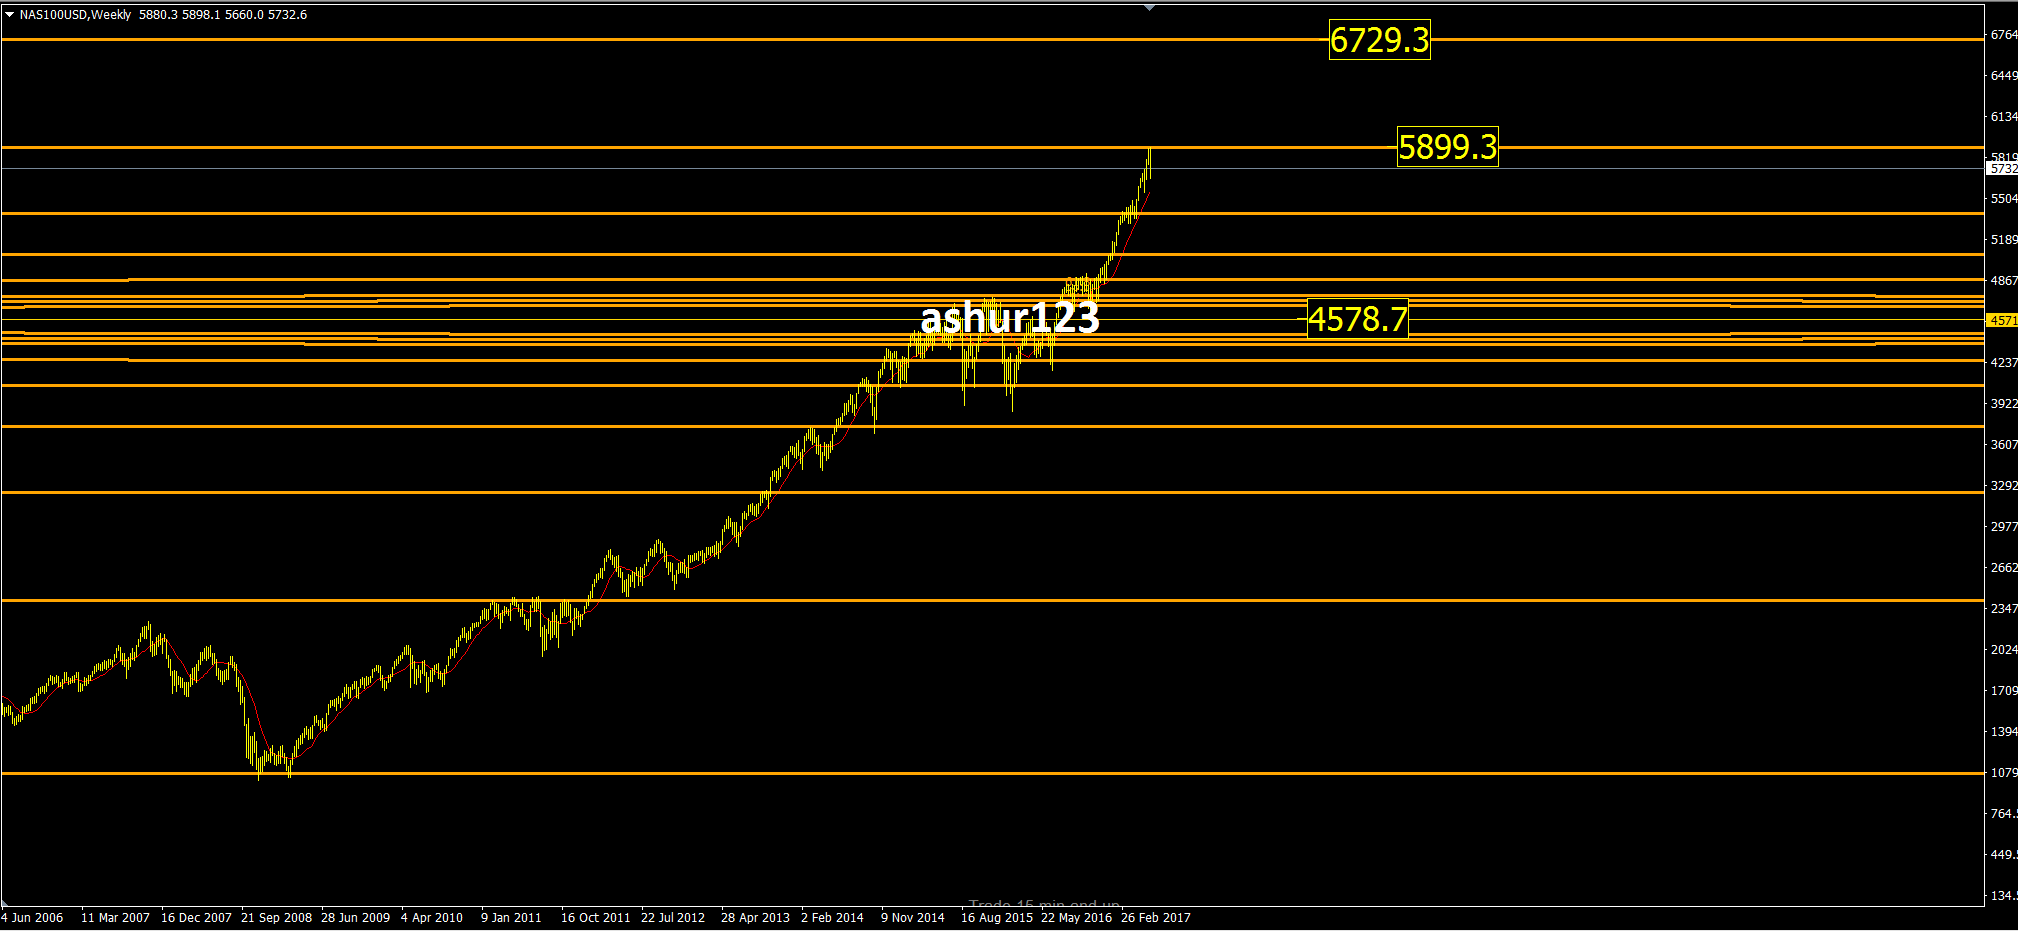Click the 22 Jul 2012 date label
The image size is (2018, 931).
coord(673,918)
